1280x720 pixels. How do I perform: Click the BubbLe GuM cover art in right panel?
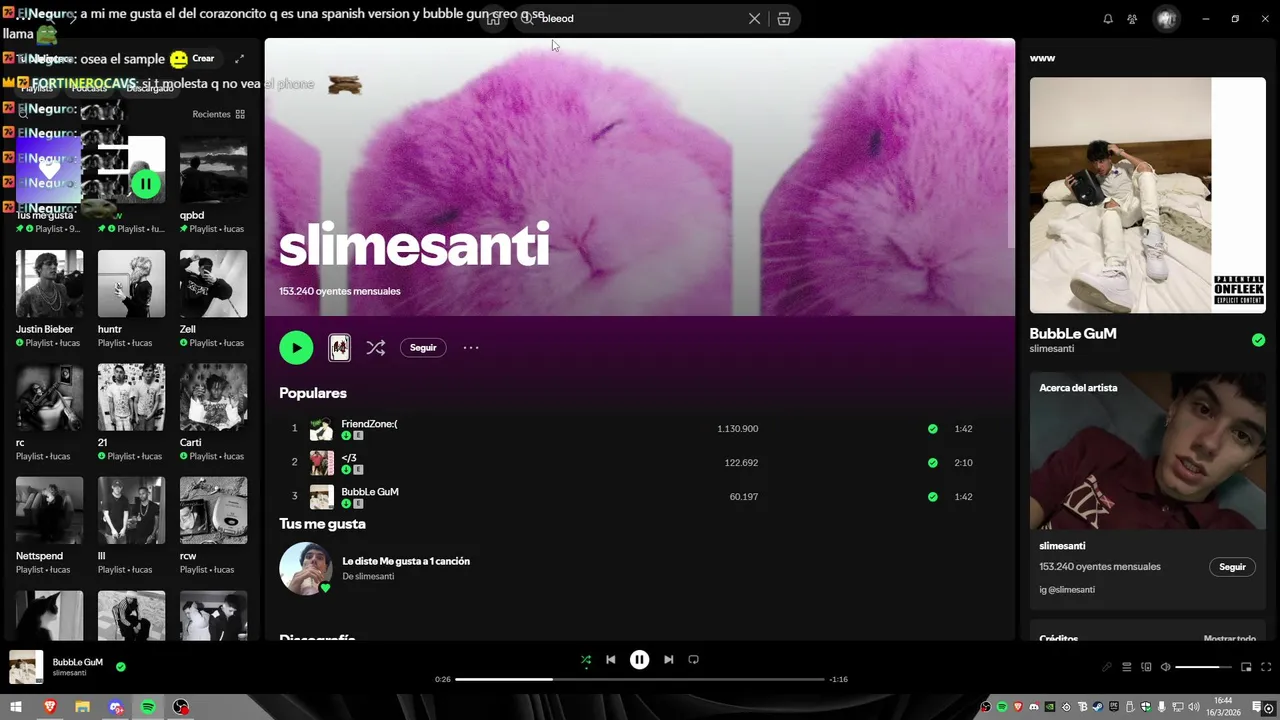[x=1148, y=195]
